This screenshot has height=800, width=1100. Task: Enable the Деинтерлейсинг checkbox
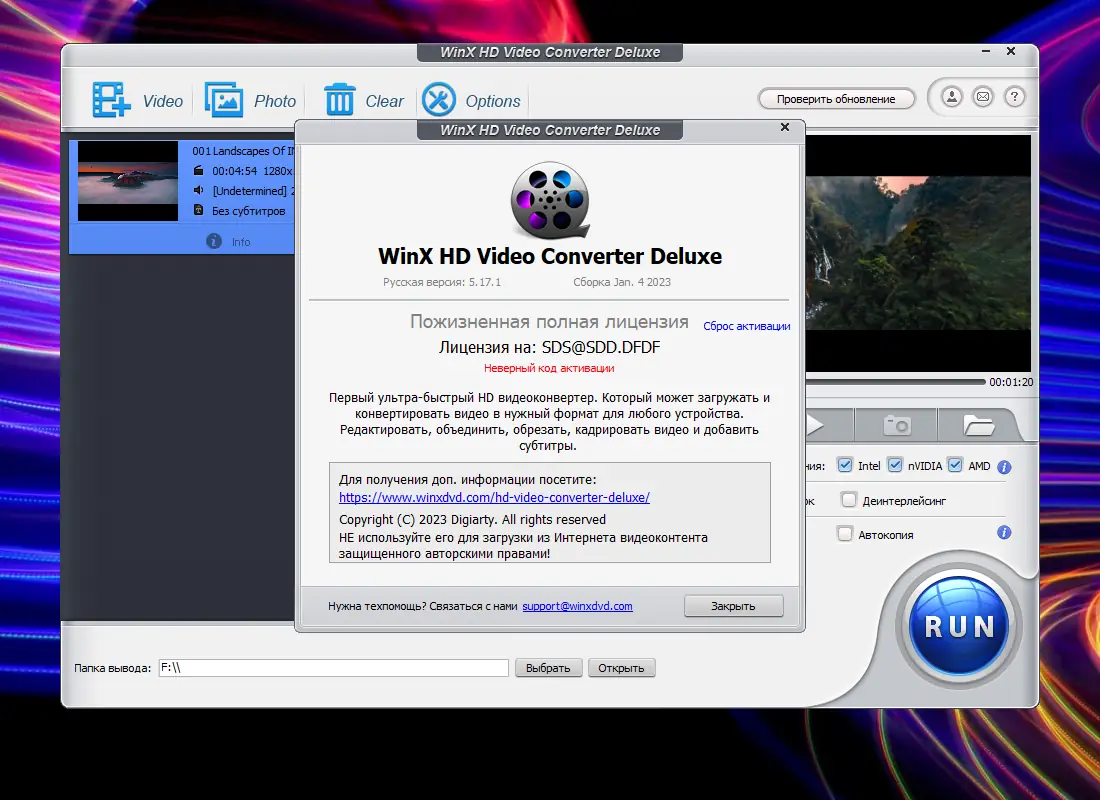(846, 500)
